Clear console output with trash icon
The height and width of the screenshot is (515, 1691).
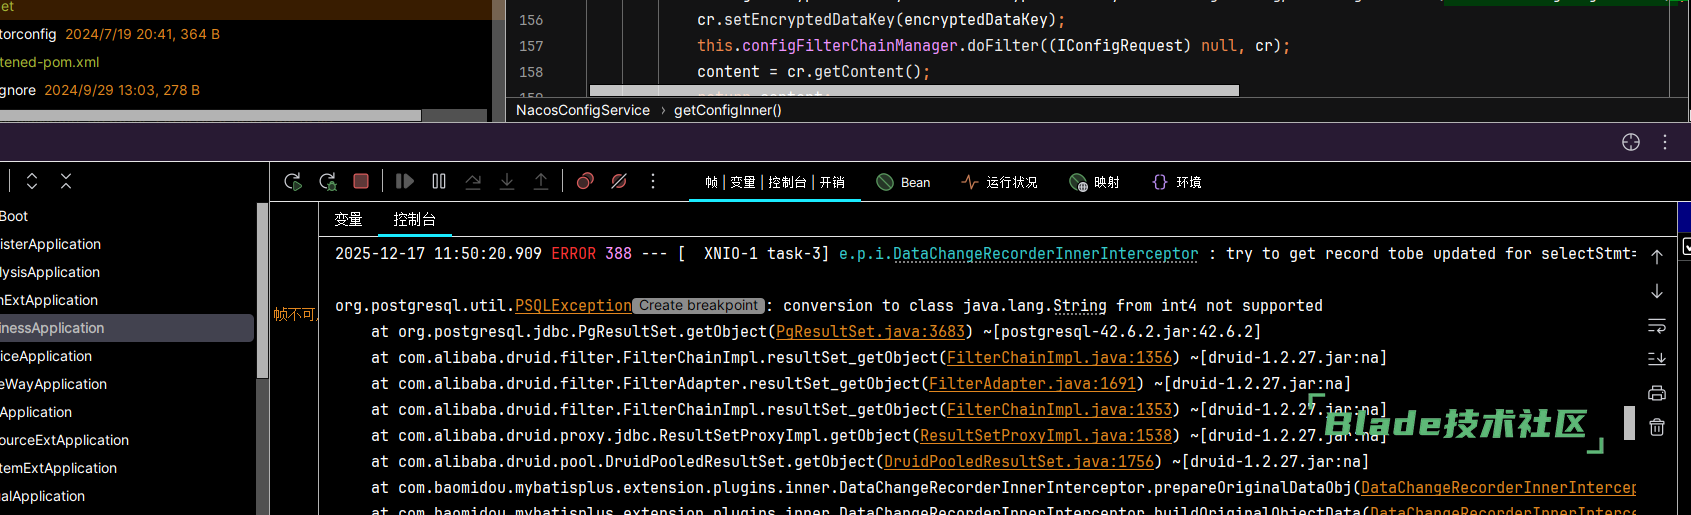[1656, 427]
